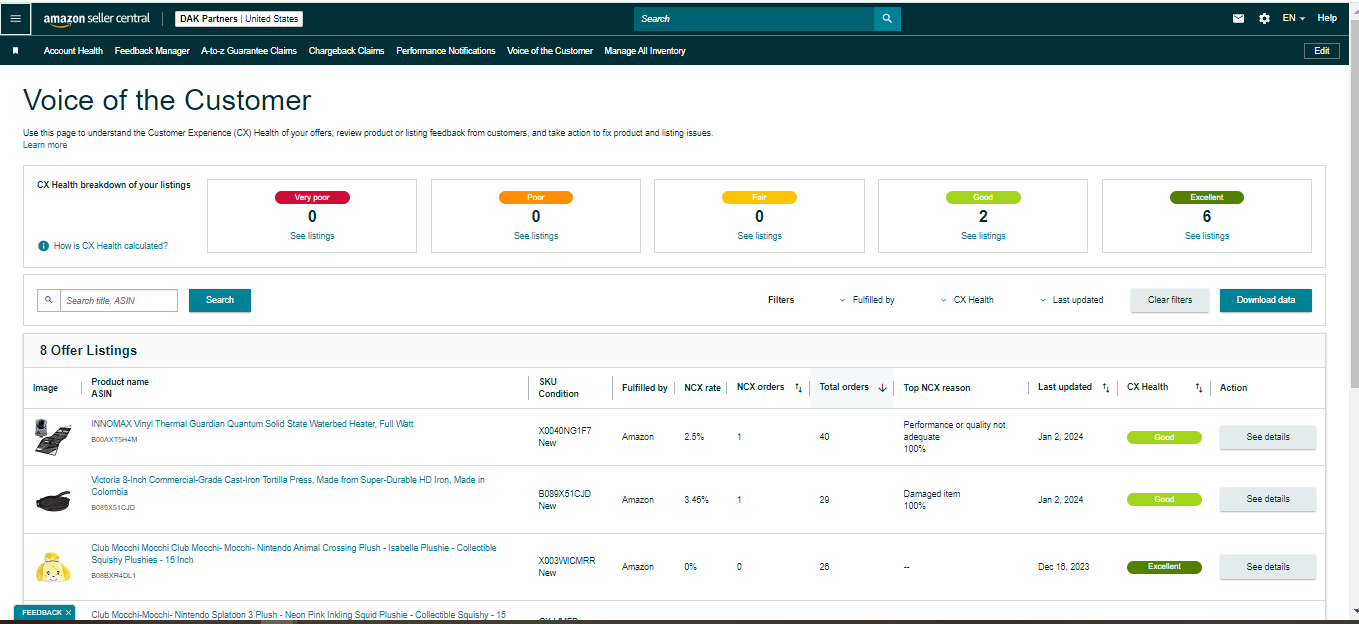This screenshot has height=624, width=1359.
Task: Click the Amazon Seller Central logo
Action: pyautogui.click(x=97, y=18)
